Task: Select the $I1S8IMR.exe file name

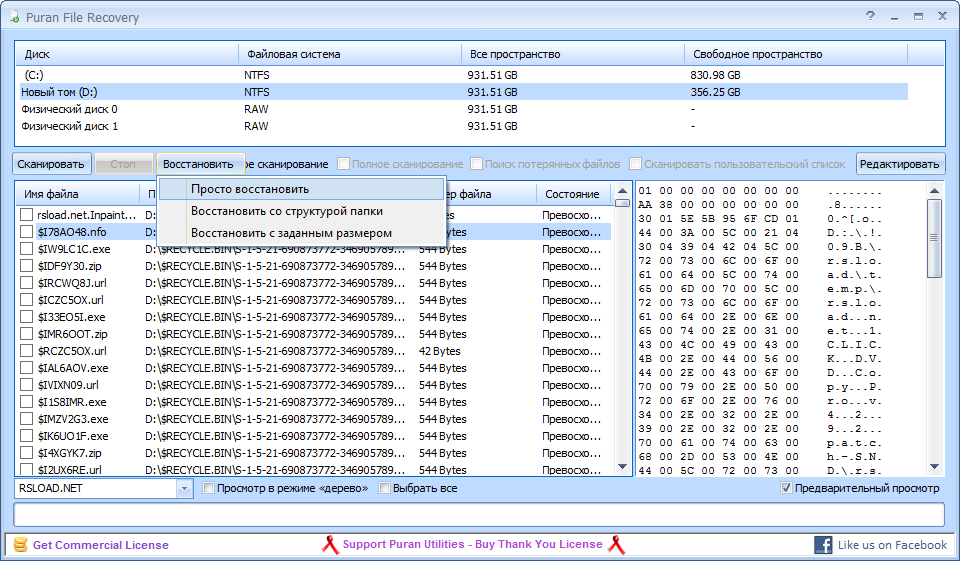Action: [72, 402]
